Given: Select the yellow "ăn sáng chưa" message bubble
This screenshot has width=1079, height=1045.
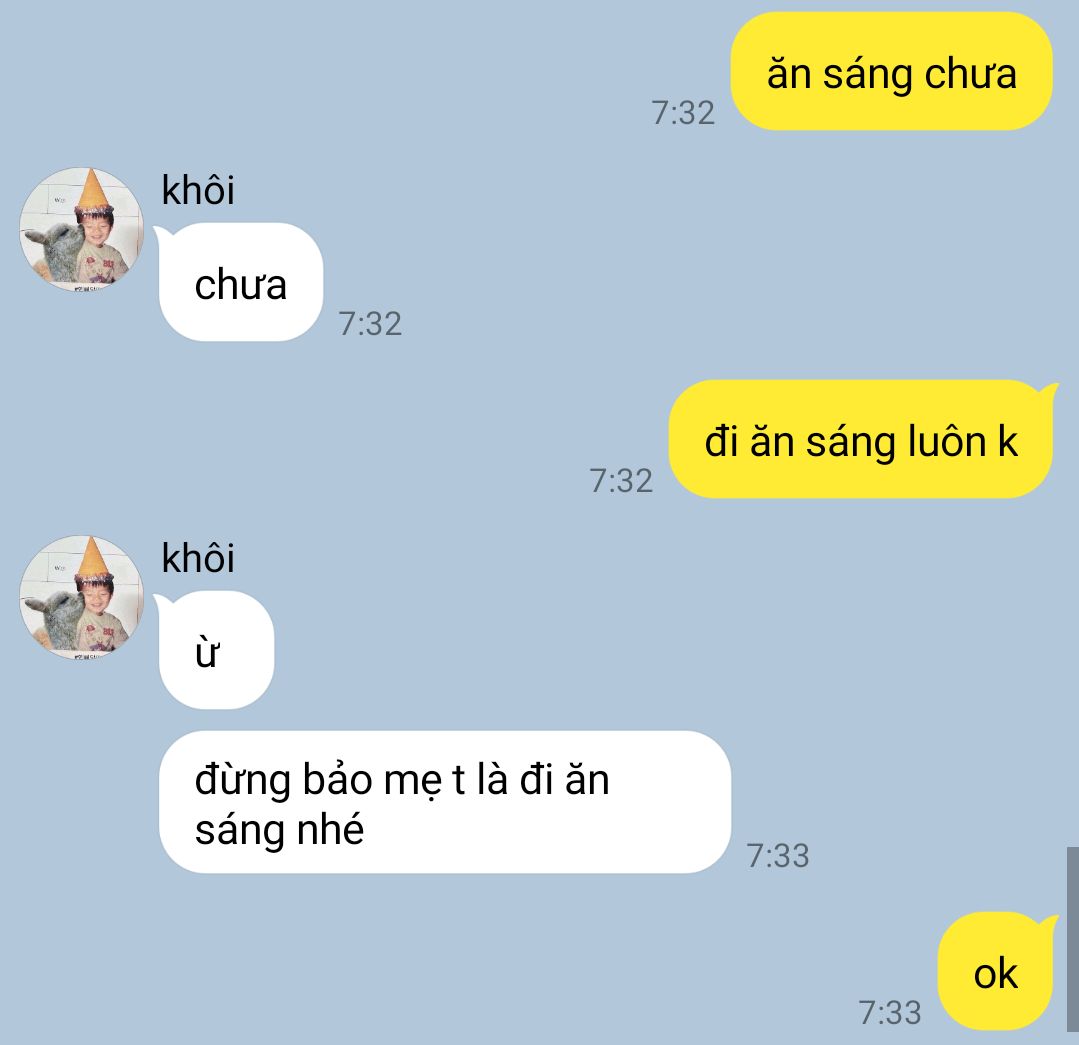Looking at the screenshot, I should point(891,72).
